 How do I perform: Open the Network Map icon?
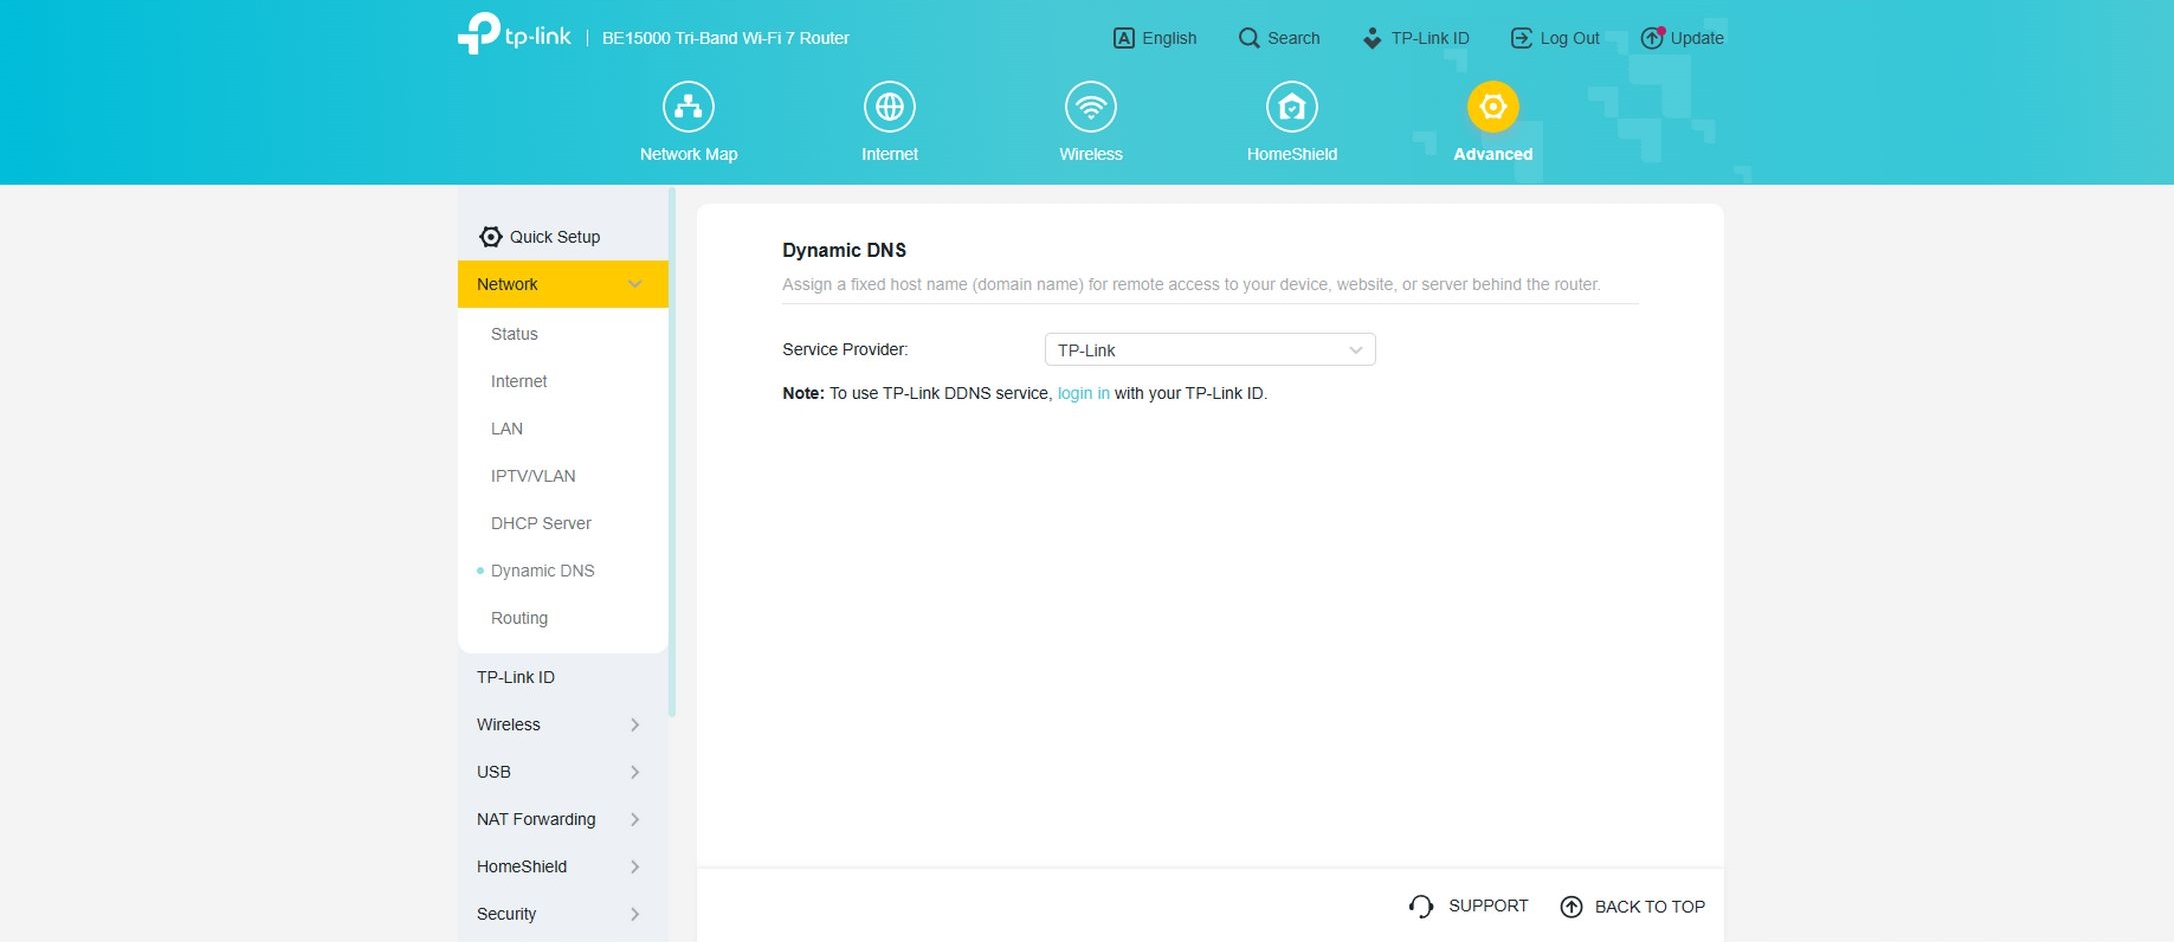click(688, 107)
